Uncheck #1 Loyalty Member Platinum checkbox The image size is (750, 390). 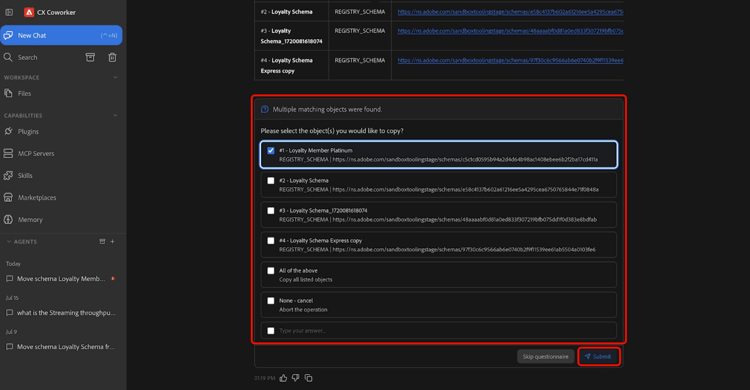coord(271,150)
